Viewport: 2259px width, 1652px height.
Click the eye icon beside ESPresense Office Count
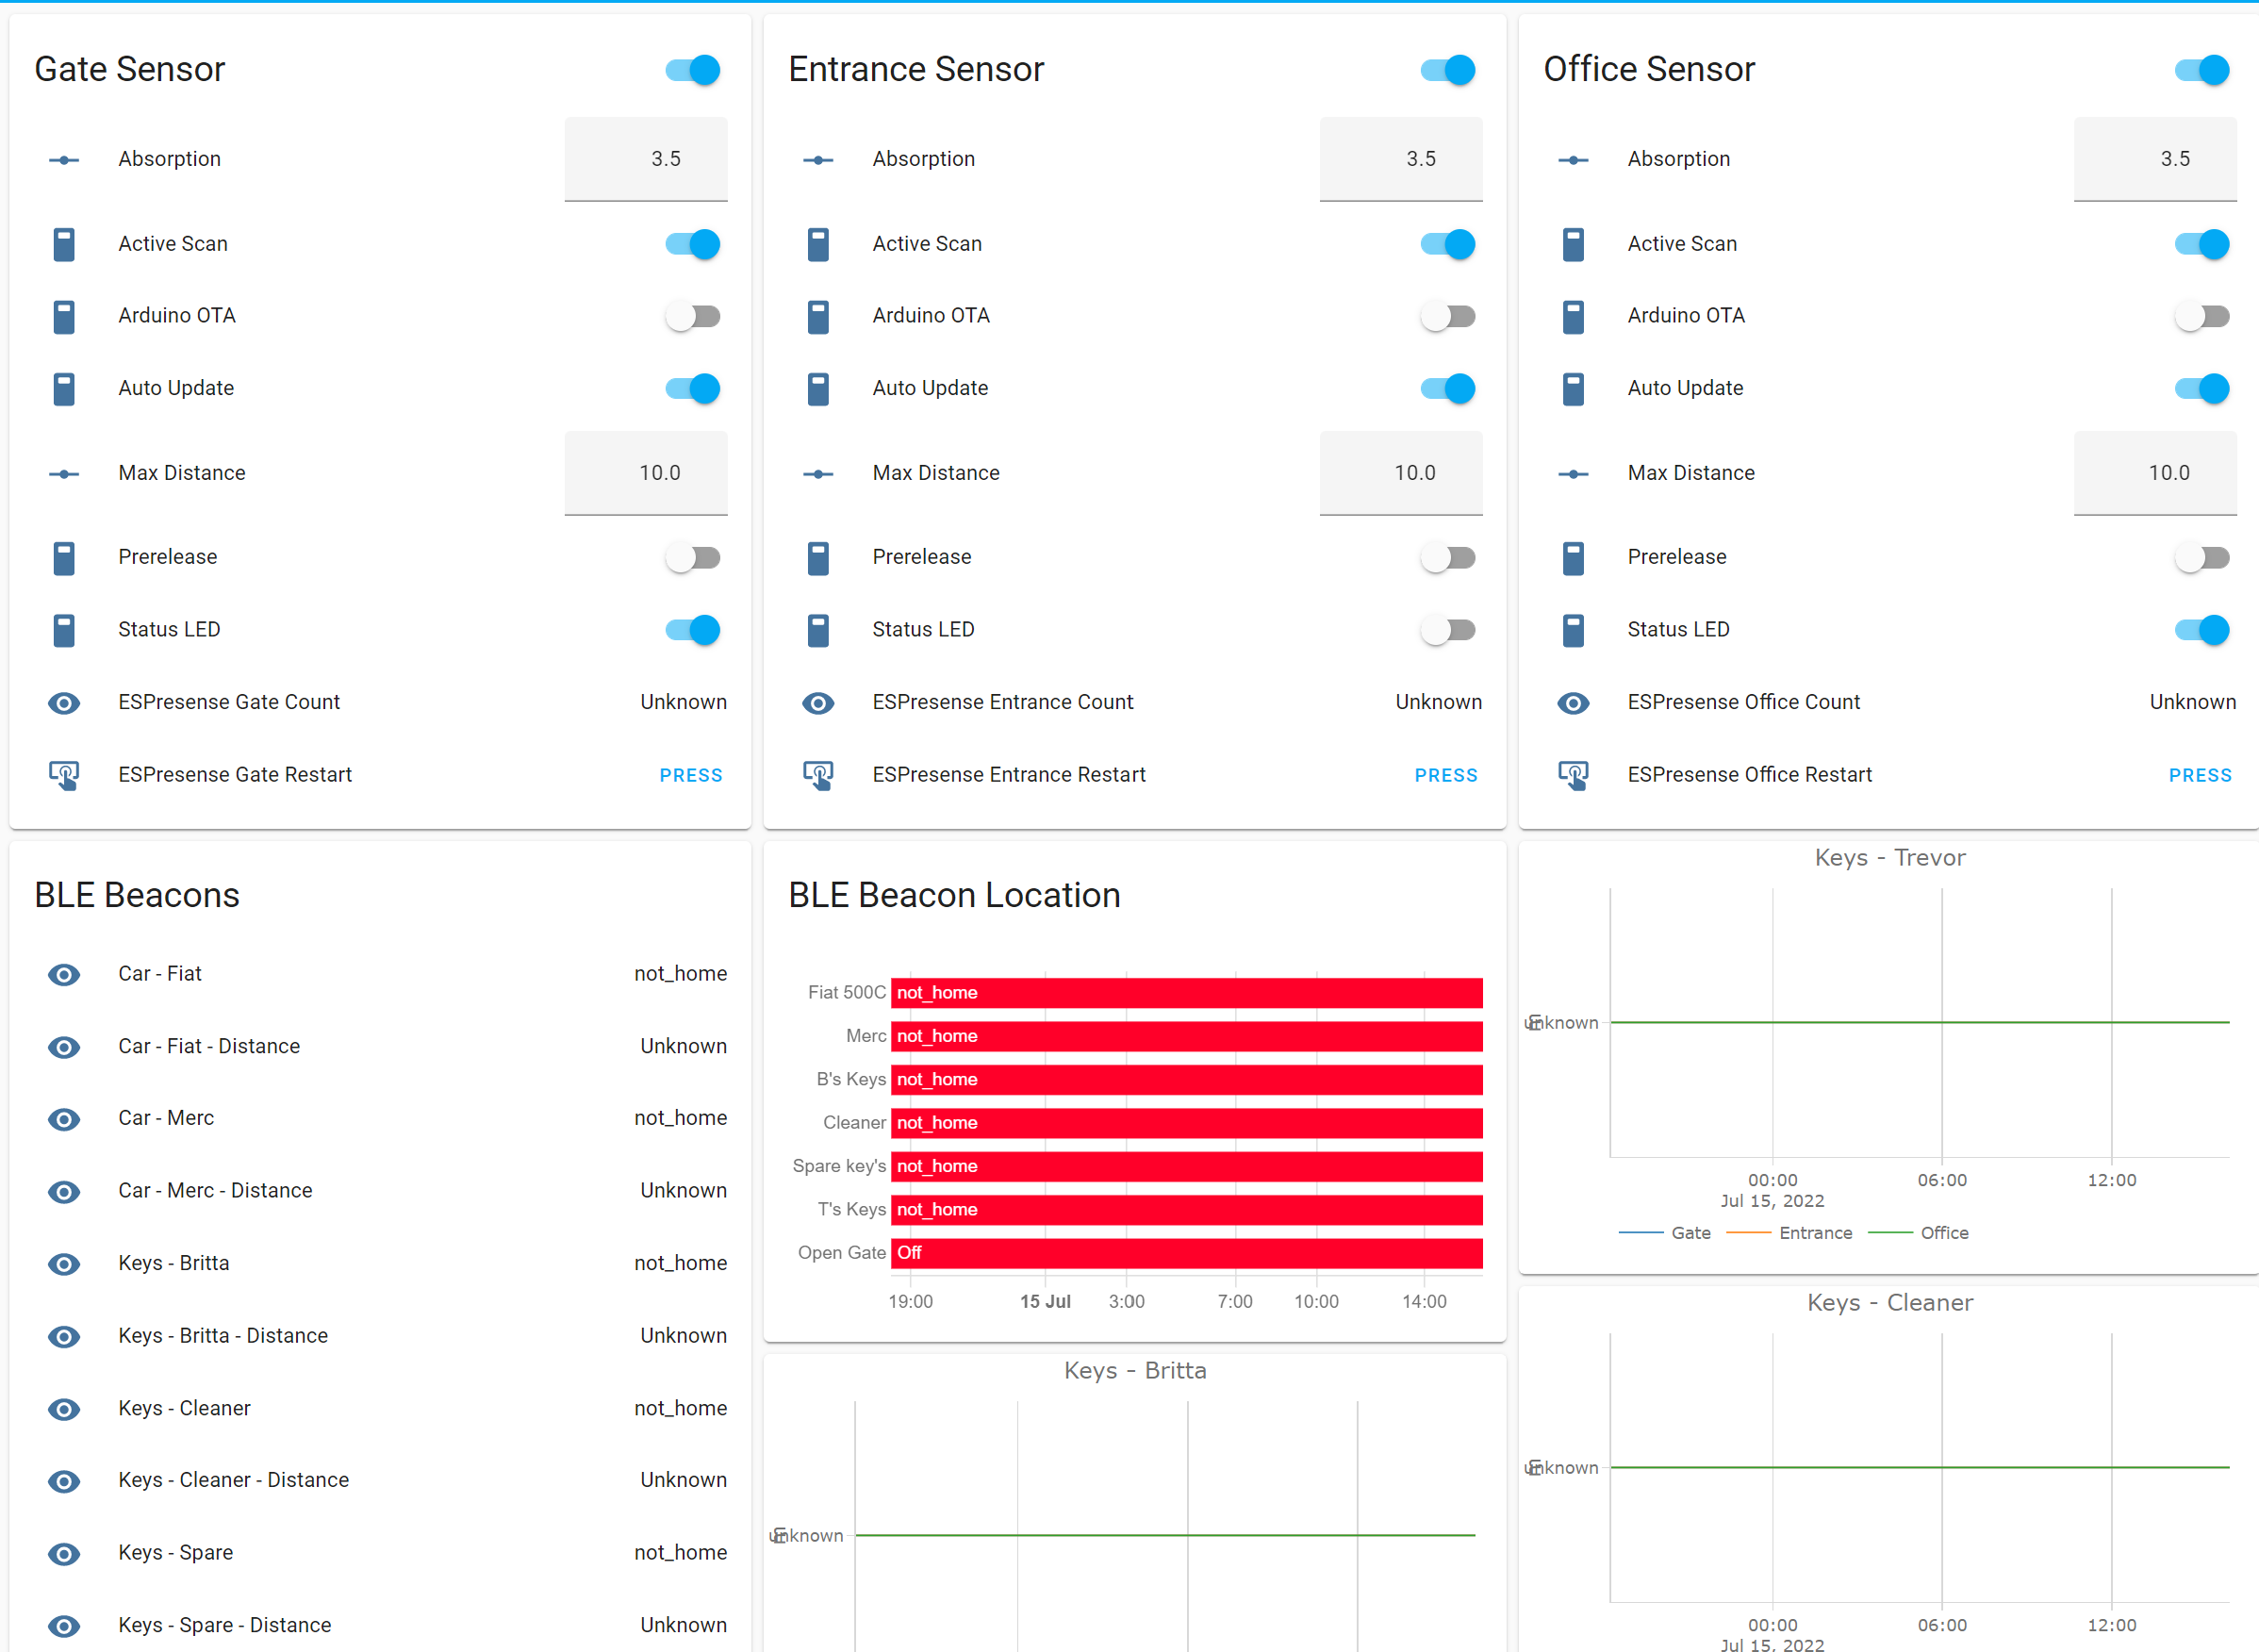click(1573, 703)
